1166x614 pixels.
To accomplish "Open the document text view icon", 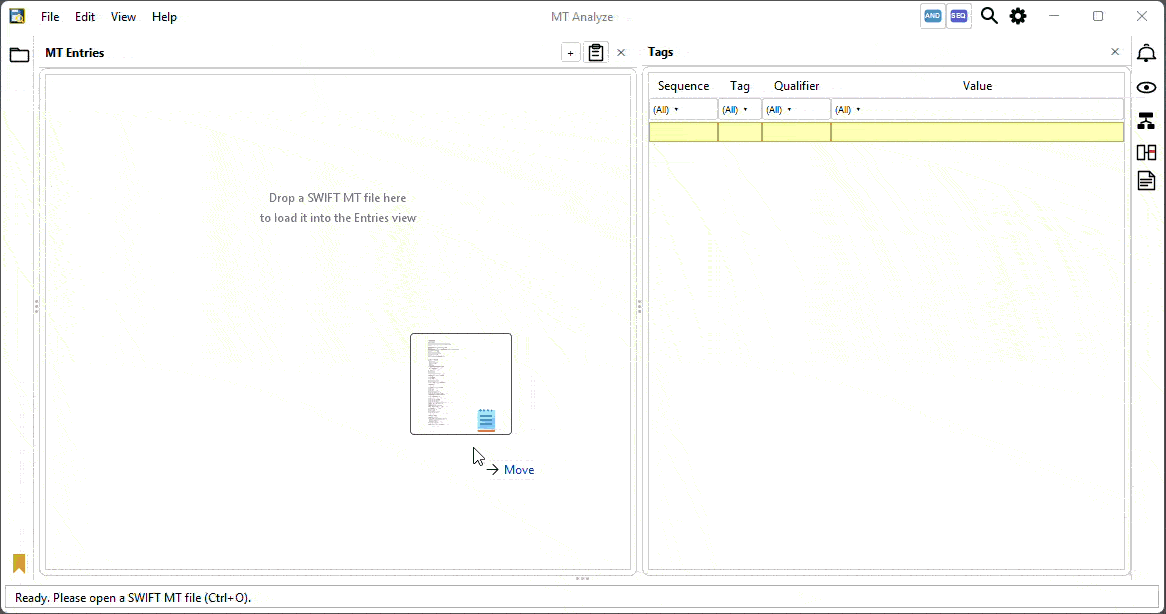I will (1147, 181).
